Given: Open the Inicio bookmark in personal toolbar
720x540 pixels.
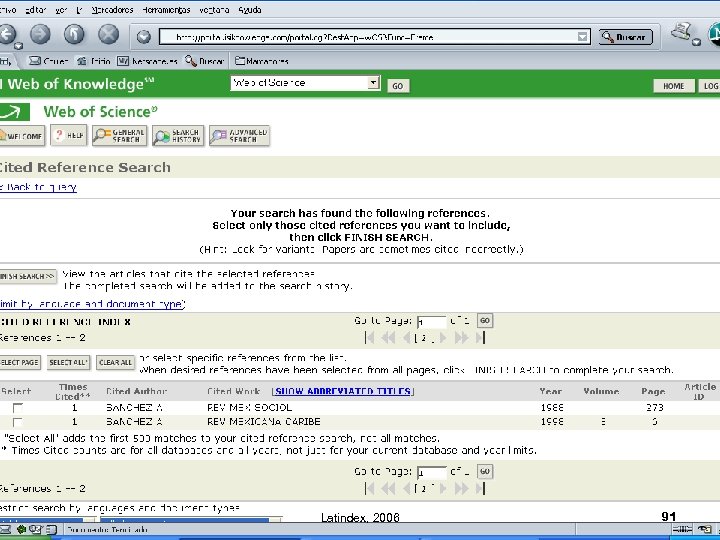Looking at the screenshot, I should pyautogui.click(x=94, y=61).
